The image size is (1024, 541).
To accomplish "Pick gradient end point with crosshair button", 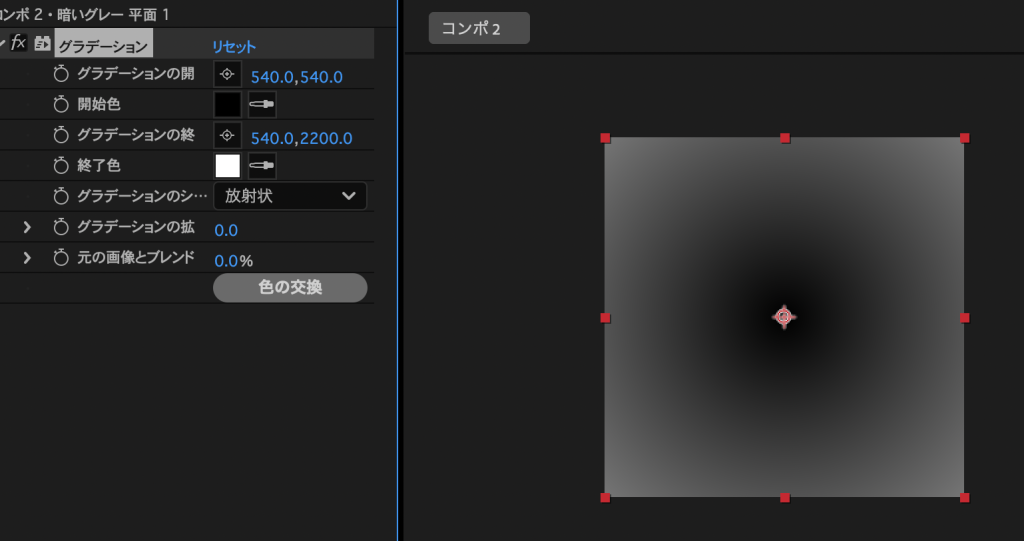I will (227, 135).
